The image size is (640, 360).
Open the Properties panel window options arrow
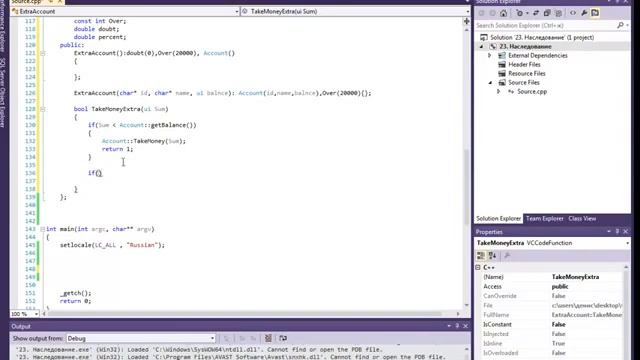pos(609,231)
